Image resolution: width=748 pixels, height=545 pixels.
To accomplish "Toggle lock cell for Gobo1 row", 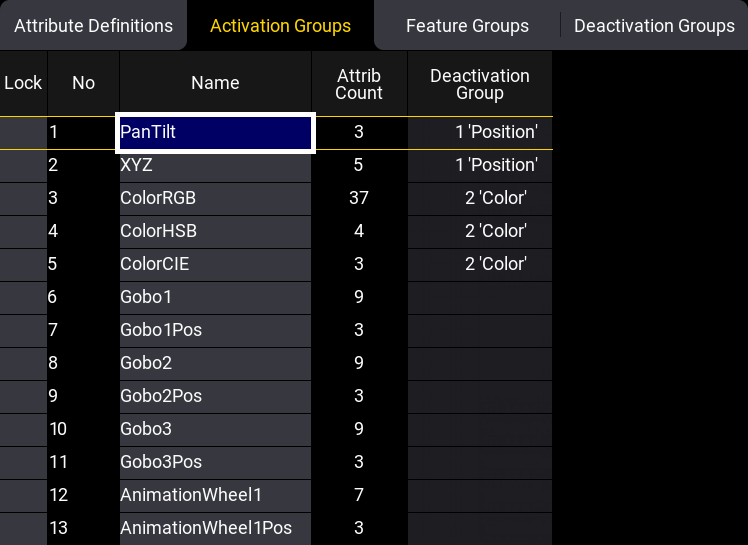I will tap(23, 297).
